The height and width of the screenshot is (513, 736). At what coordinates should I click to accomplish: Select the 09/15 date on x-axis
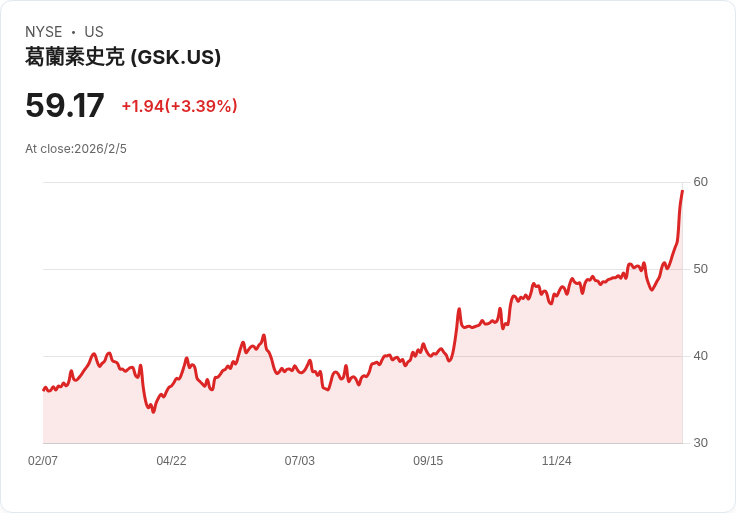[427, 461]
